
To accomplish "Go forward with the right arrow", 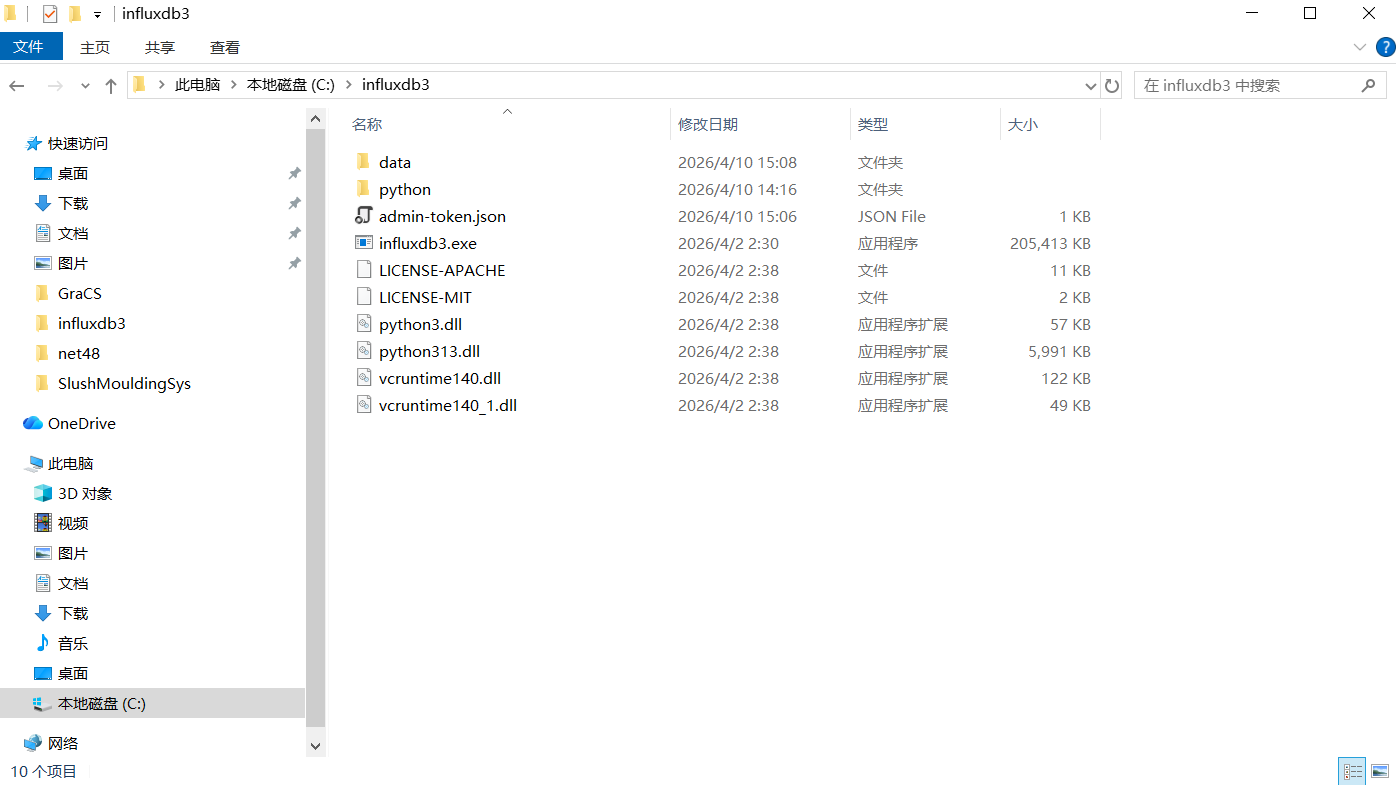I will point(55,86).
